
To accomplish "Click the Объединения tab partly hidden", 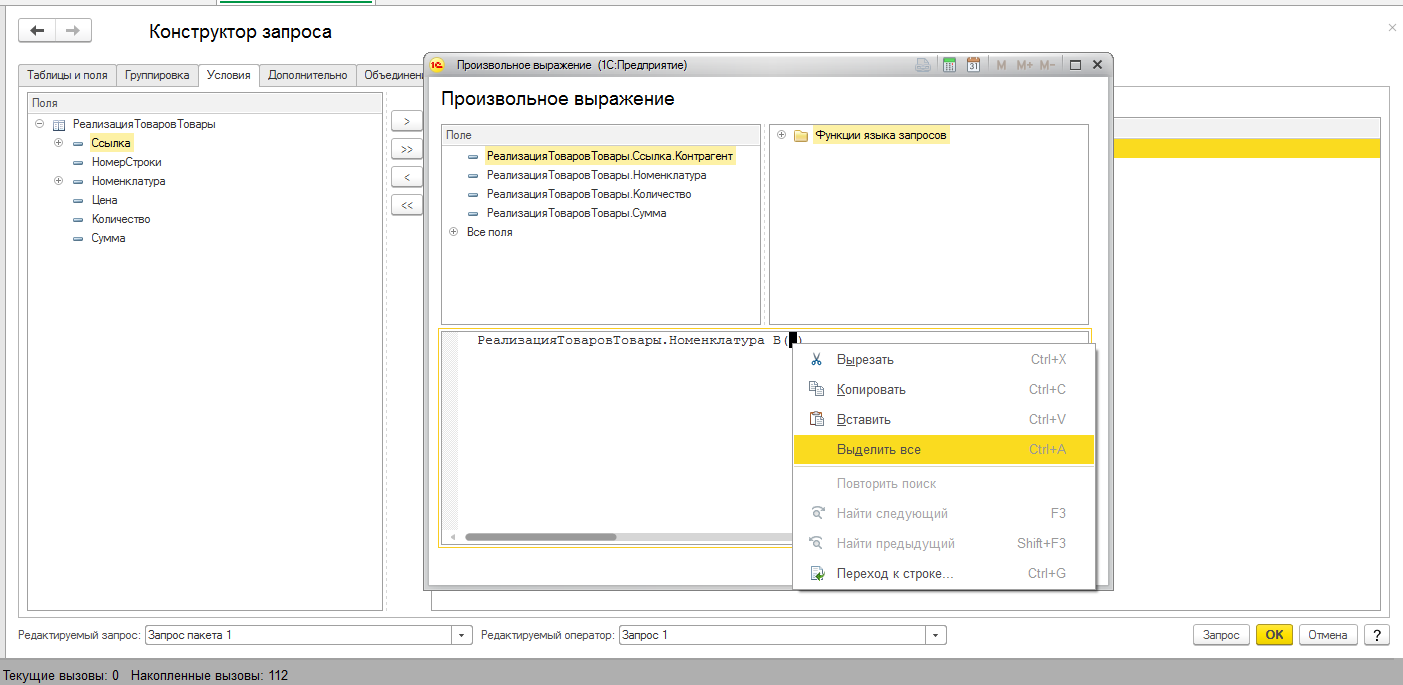I will tap(390, 75).
